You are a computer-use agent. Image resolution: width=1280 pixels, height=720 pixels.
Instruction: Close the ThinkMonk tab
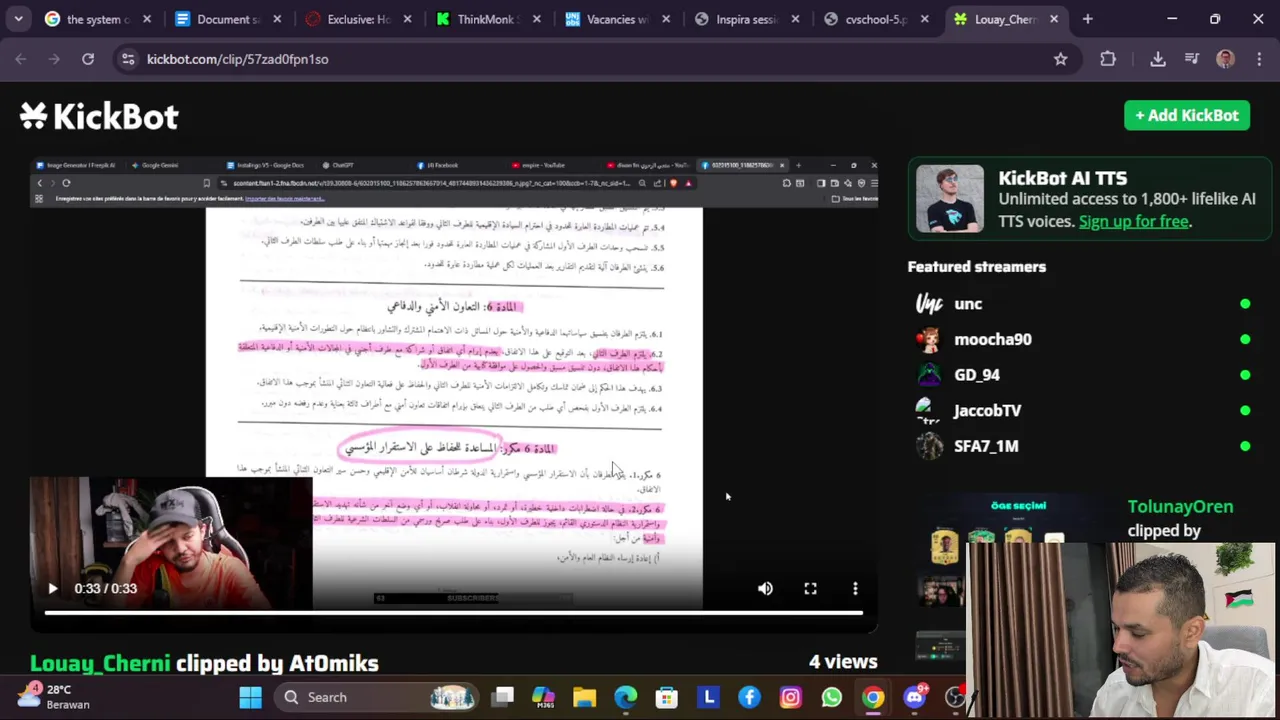[x=537, y=19]
